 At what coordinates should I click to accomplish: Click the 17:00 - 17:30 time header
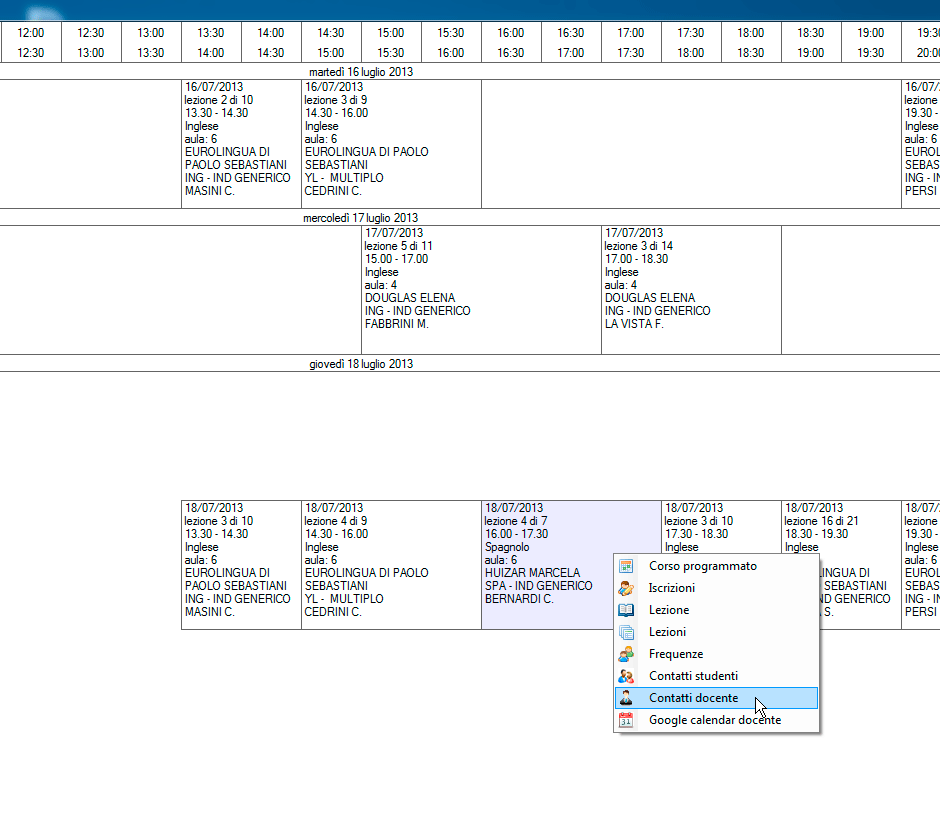click(x=631, y=43)
